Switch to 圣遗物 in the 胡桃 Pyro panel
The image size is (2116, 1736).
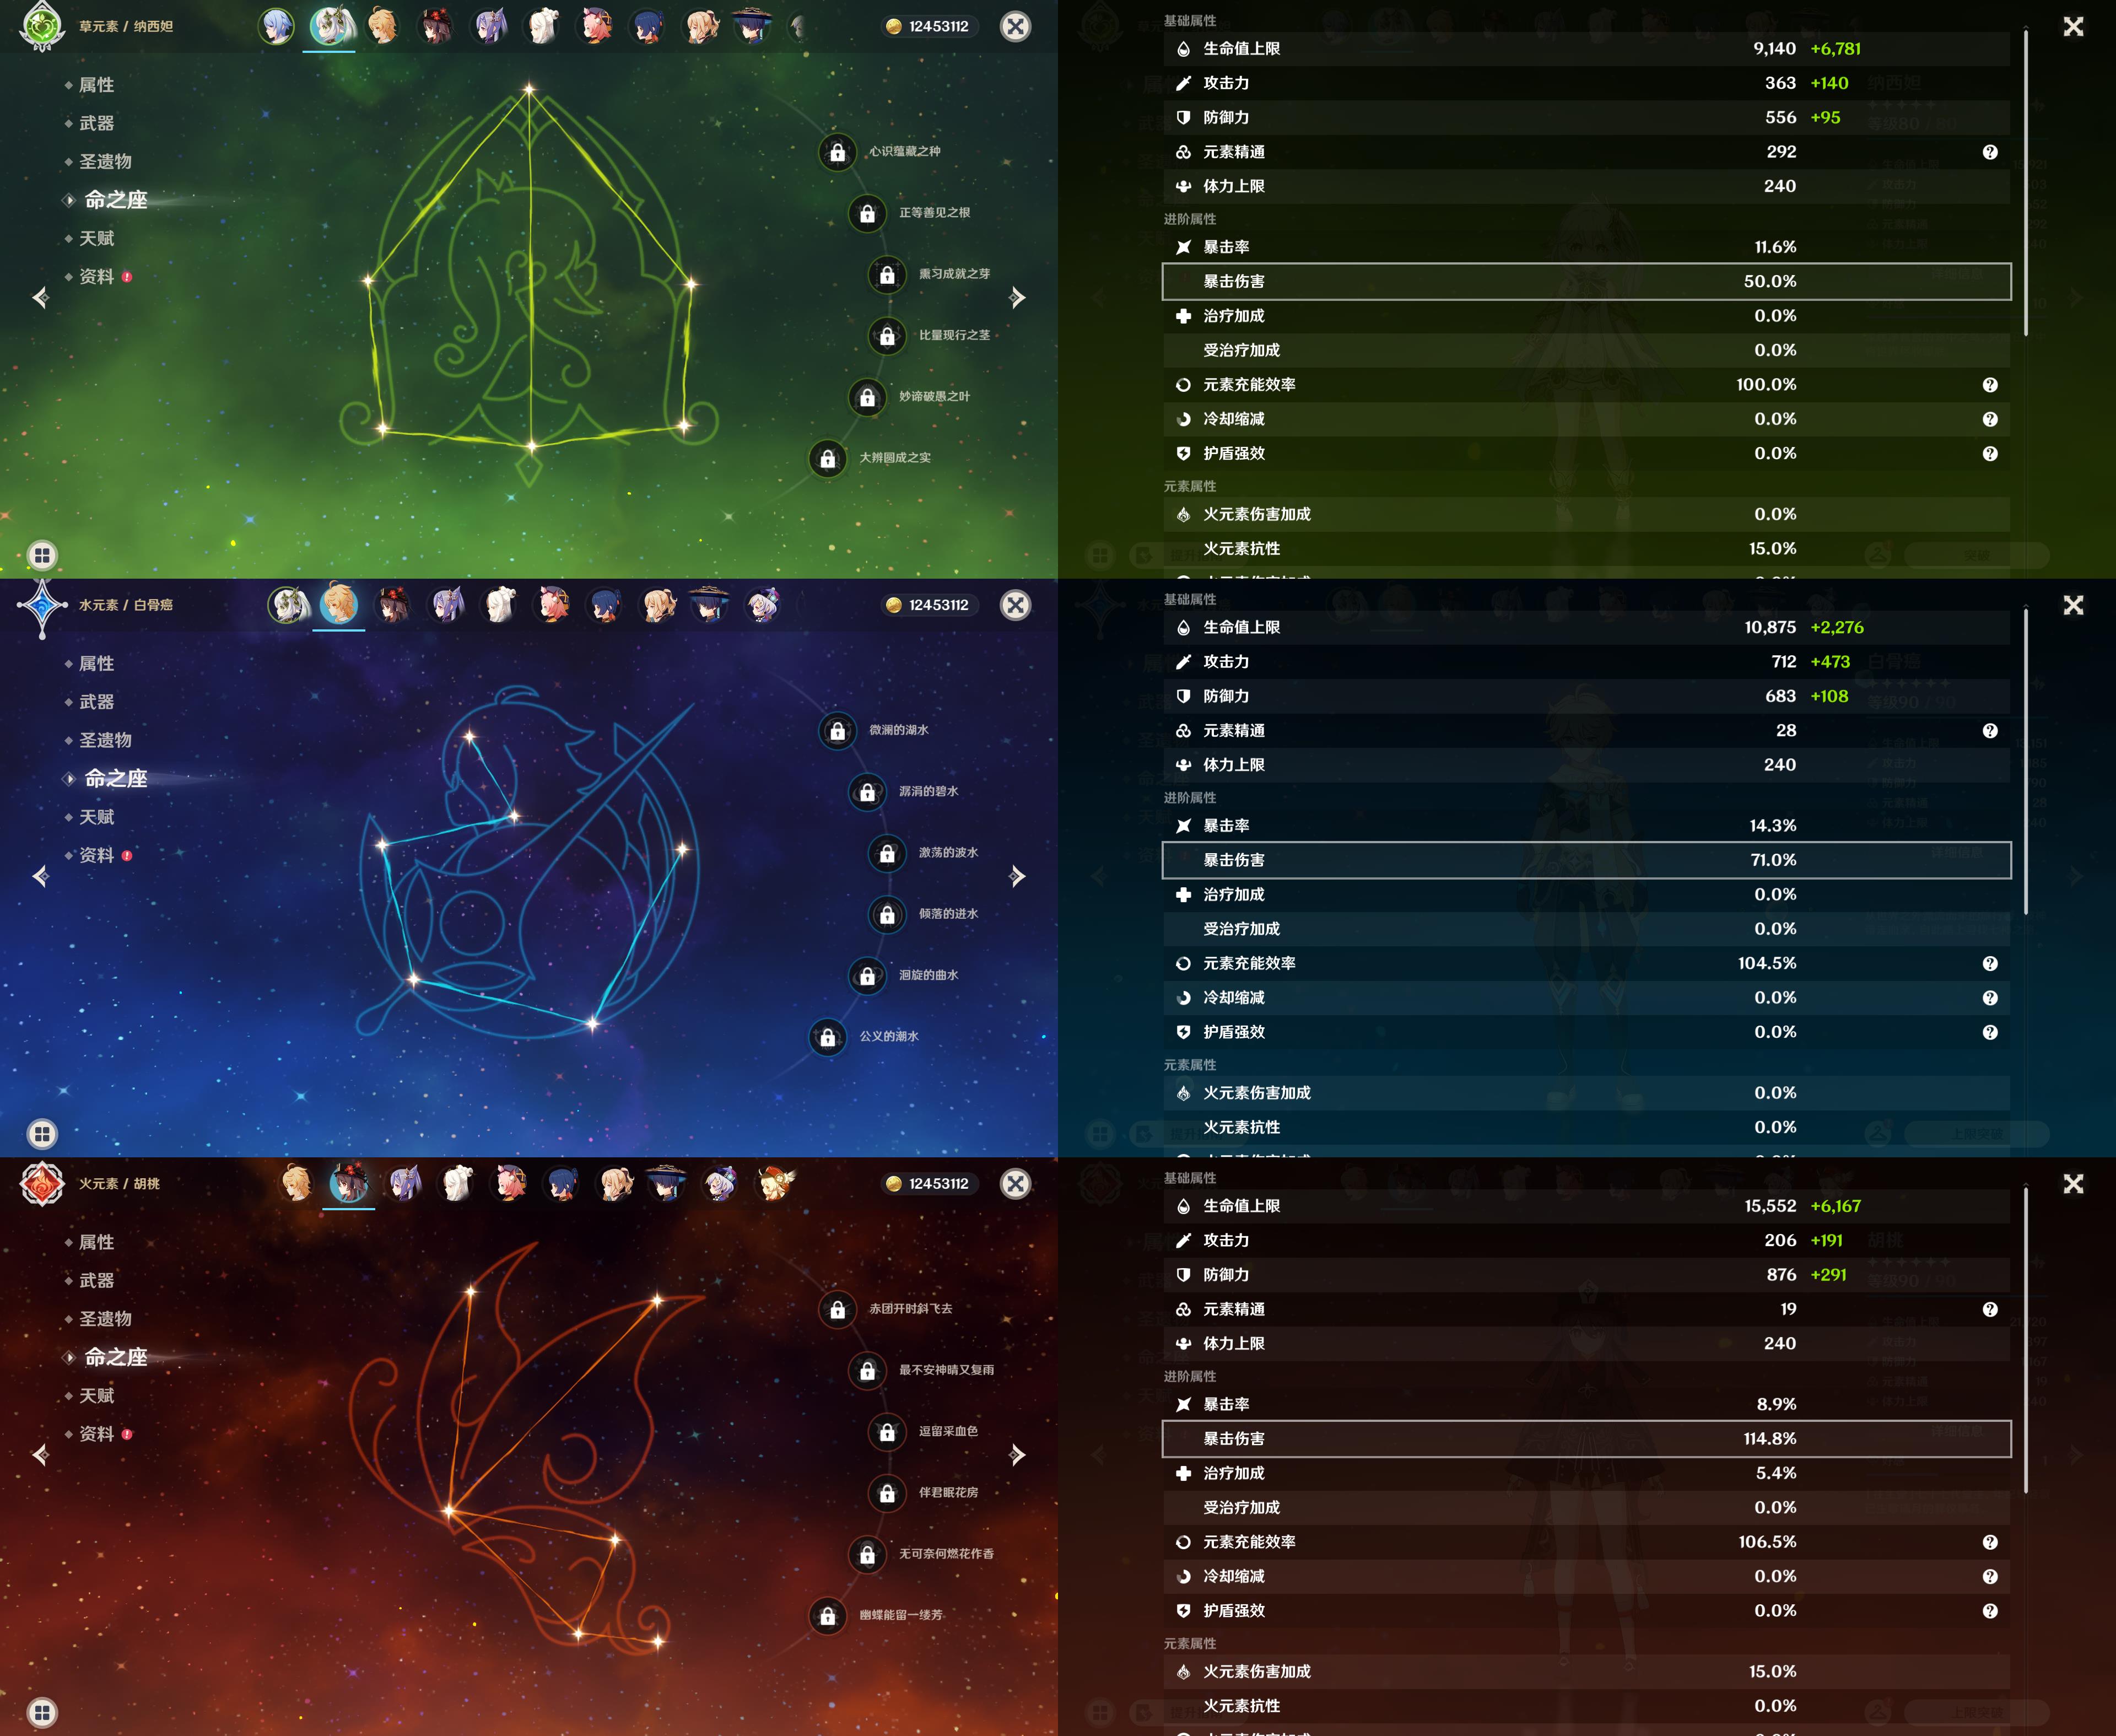click(x=105, y=1318)
